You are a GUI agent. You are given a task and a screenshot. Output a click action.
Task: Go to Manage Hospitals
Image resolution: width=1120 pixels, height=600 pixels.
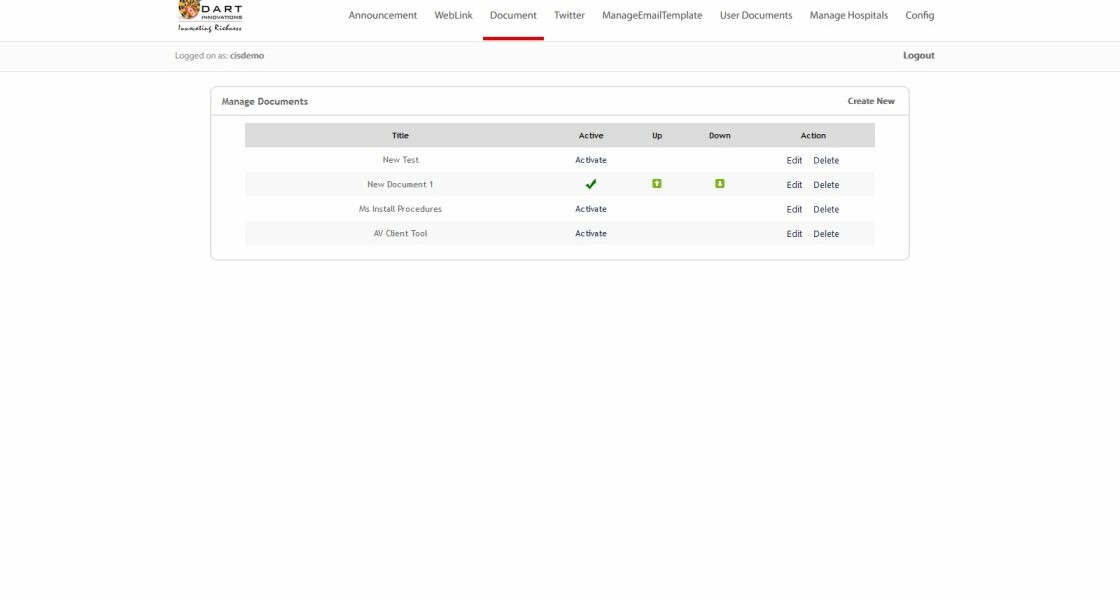pos(849,16)
